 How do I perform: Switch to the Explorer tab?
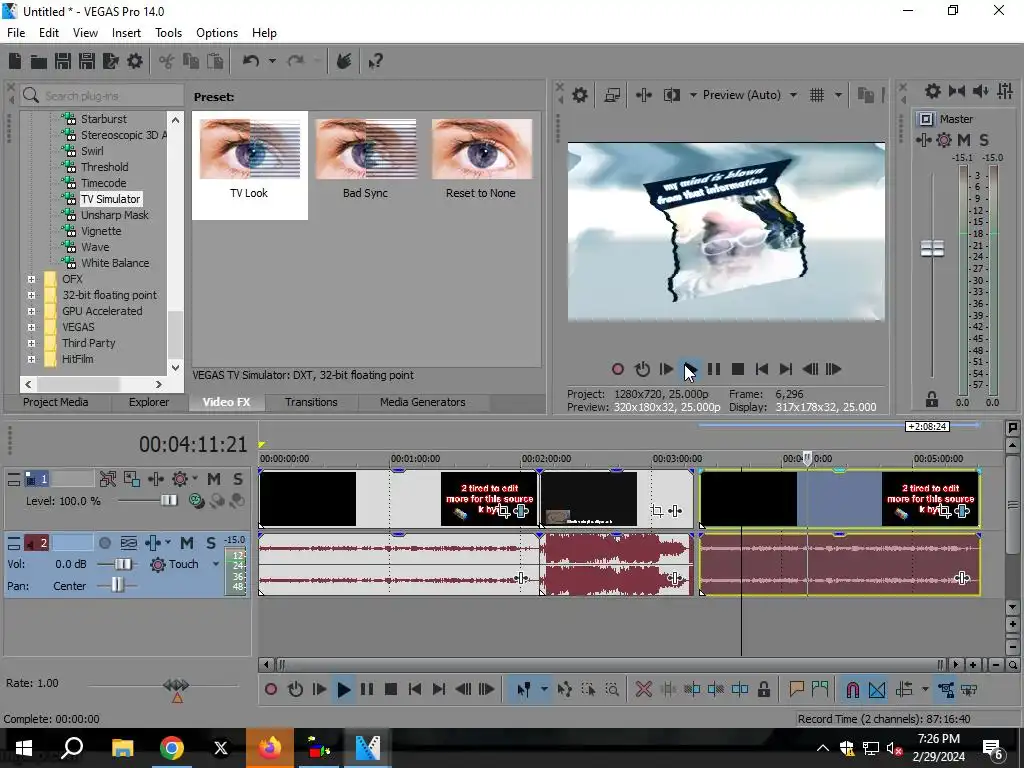coord(149,402)
